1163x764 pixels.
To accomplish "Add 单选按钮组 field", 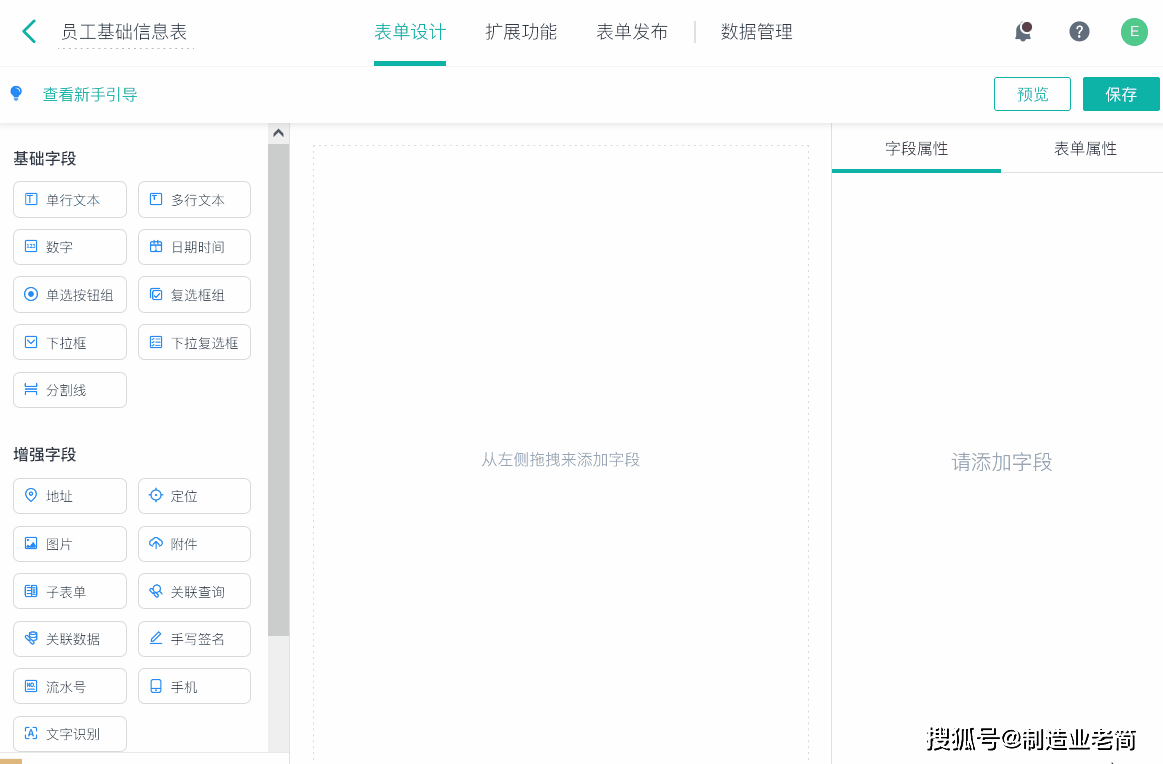I will click(x=70, y=294).
